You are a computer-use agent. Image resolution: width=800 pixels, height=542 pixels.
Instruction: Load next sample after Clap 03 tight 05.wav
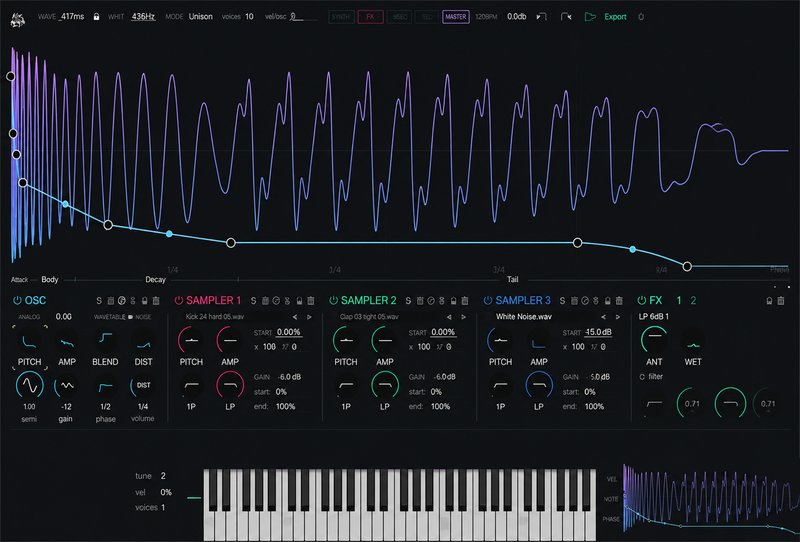[x=463, y=317]
